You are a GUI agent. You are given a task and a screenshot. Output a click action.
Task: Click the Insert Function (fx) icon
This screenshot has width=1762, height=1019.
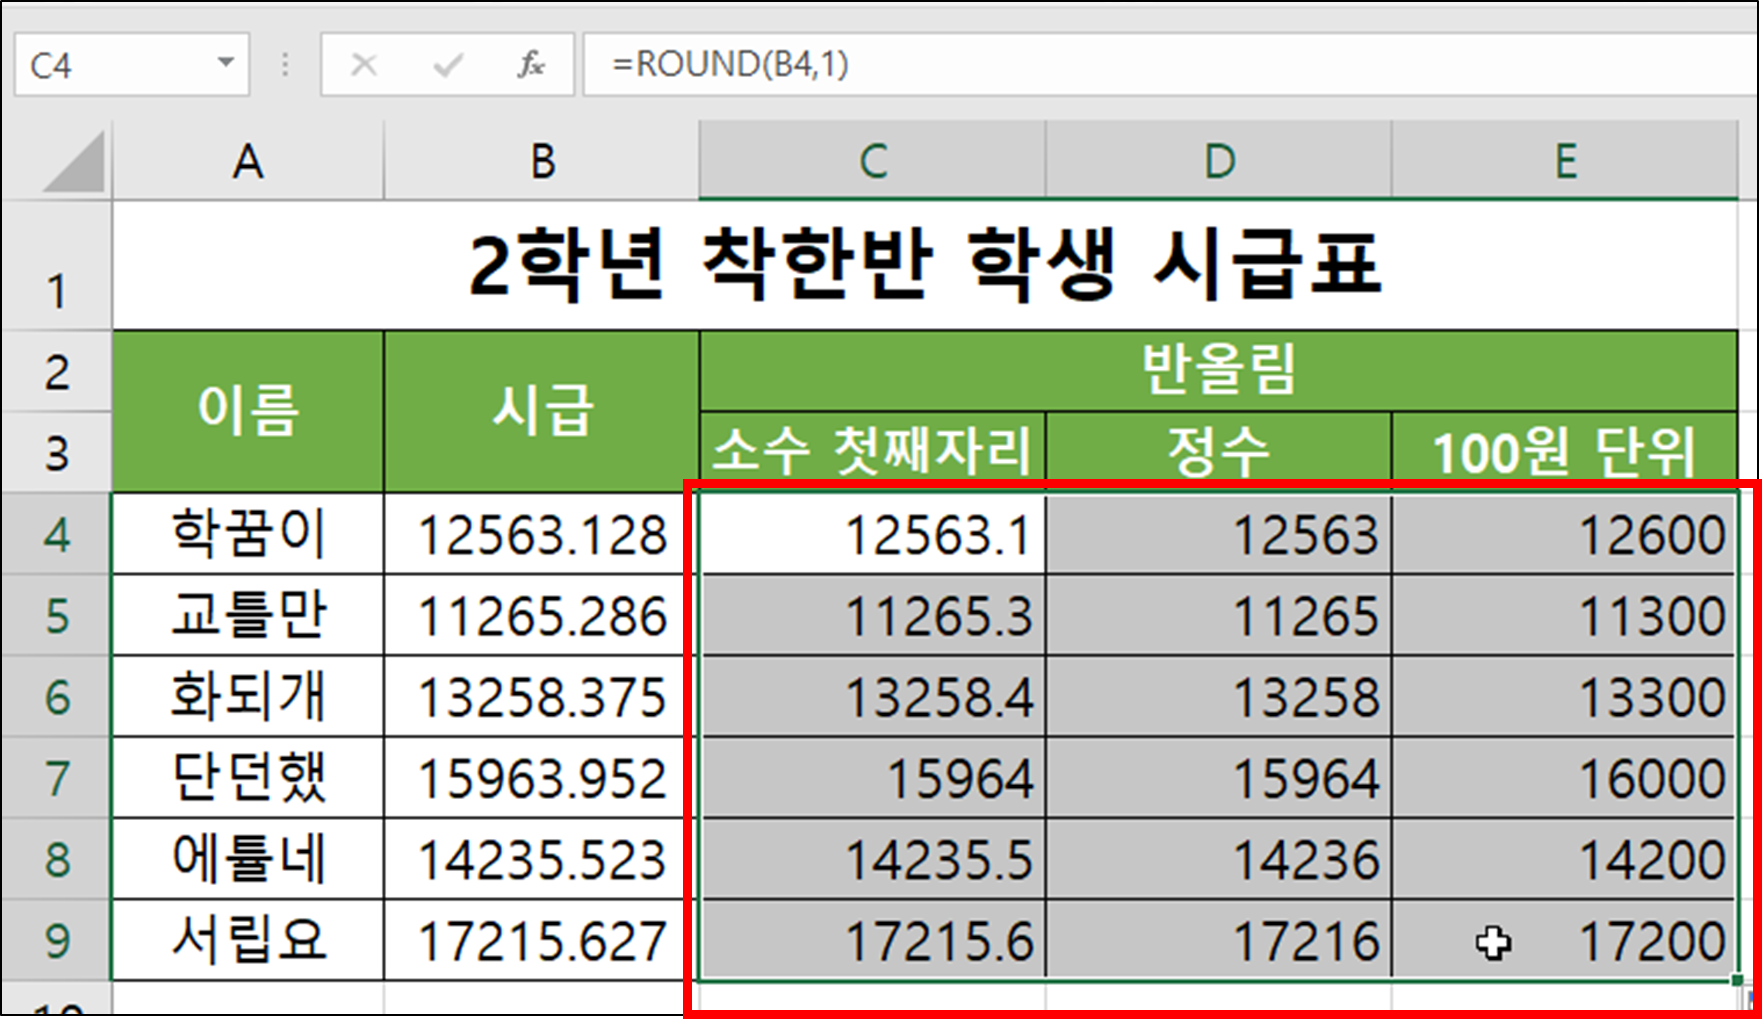click(532, 64)
